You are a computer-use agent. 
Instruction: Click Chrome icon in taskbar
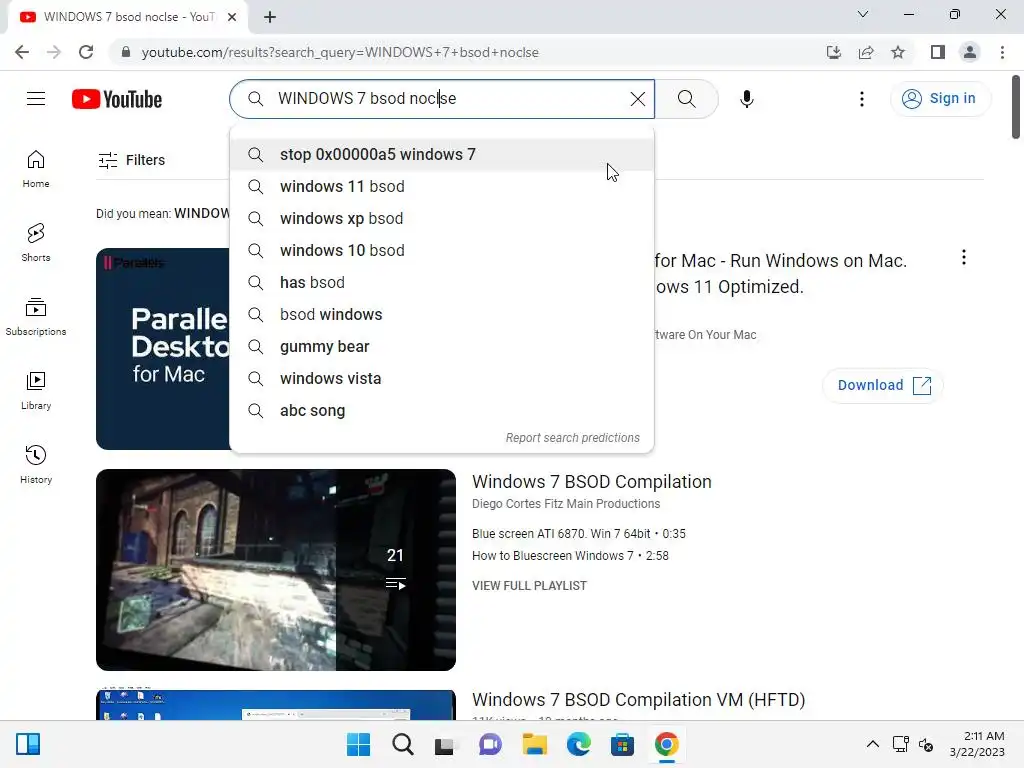point(667,744)
